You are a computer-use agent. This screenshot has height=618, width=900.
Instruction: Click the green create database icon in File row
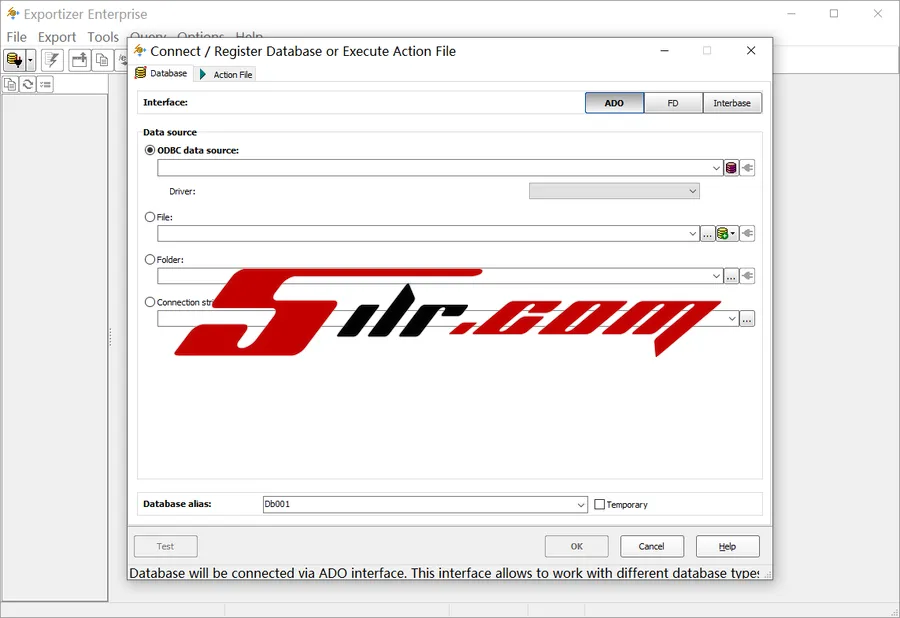tap(723, 234)
